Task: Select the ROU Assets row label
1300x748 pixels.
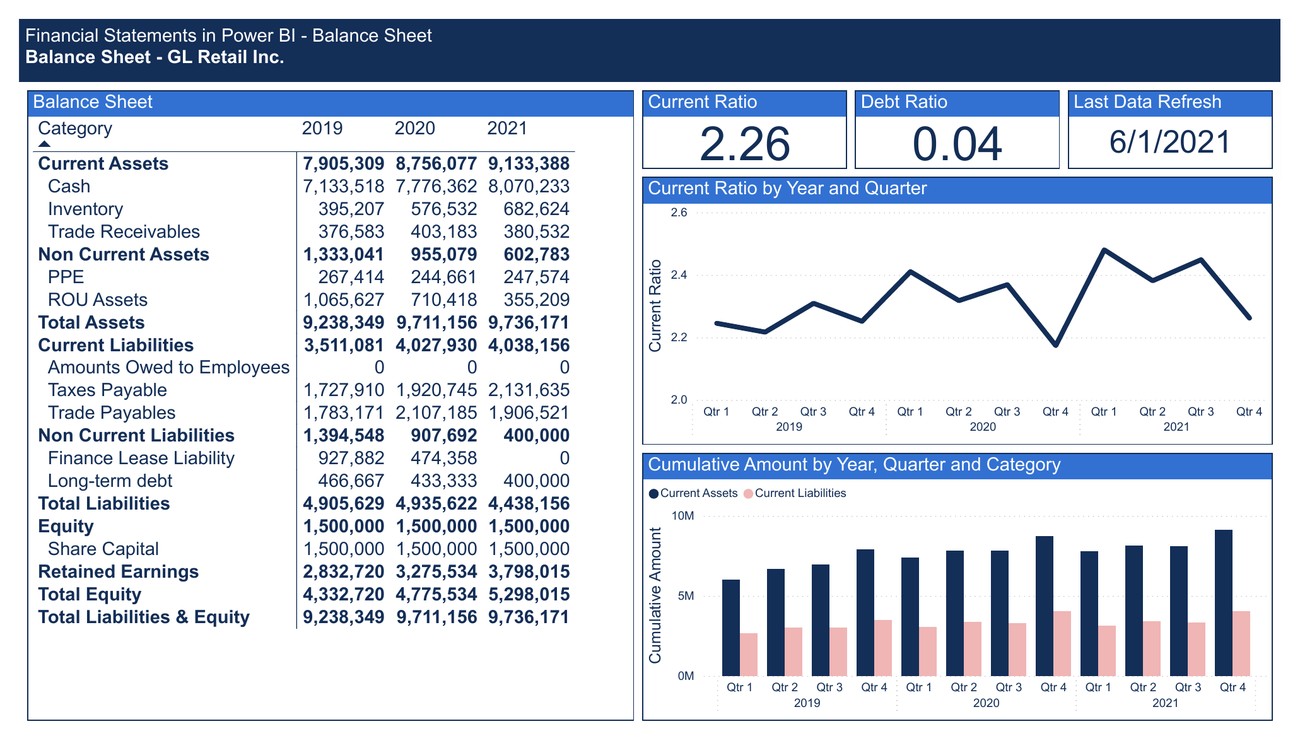Action: pos(97,300)
